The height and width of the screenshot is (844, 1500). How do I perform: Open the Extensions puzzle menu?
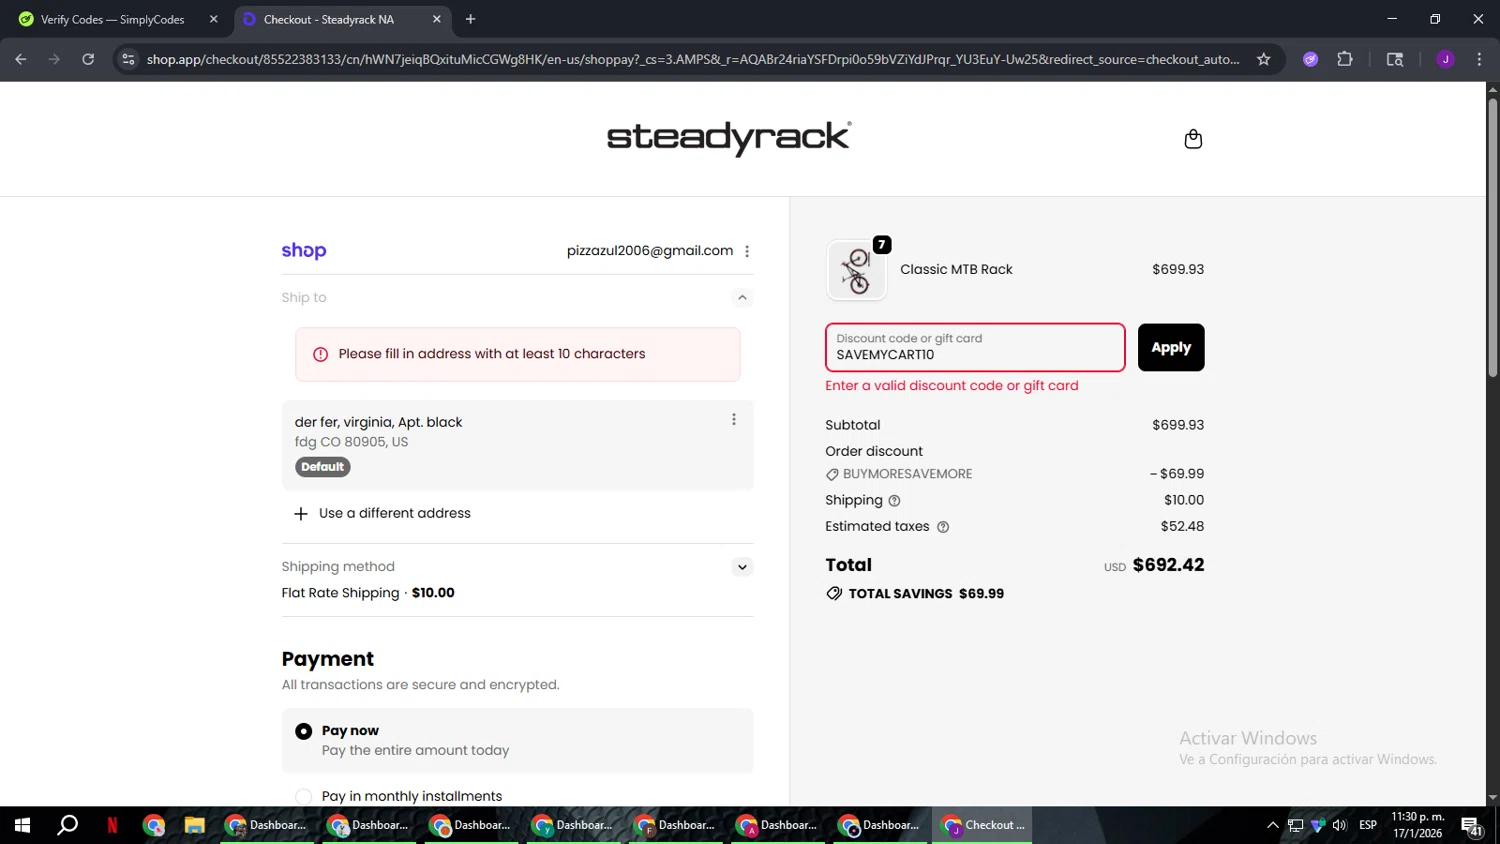tap(1345, 59)
